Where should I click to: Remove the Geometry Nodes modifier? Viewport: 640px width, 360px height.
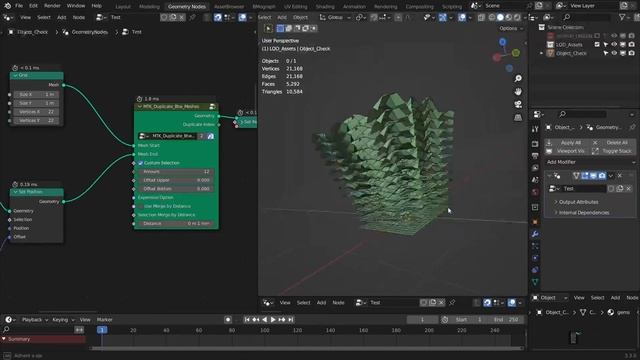620,176
